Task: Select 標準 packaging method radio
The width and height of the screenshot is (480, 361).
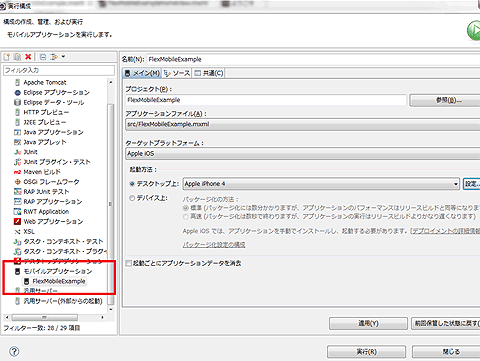Action: click(x=186, y=208)
